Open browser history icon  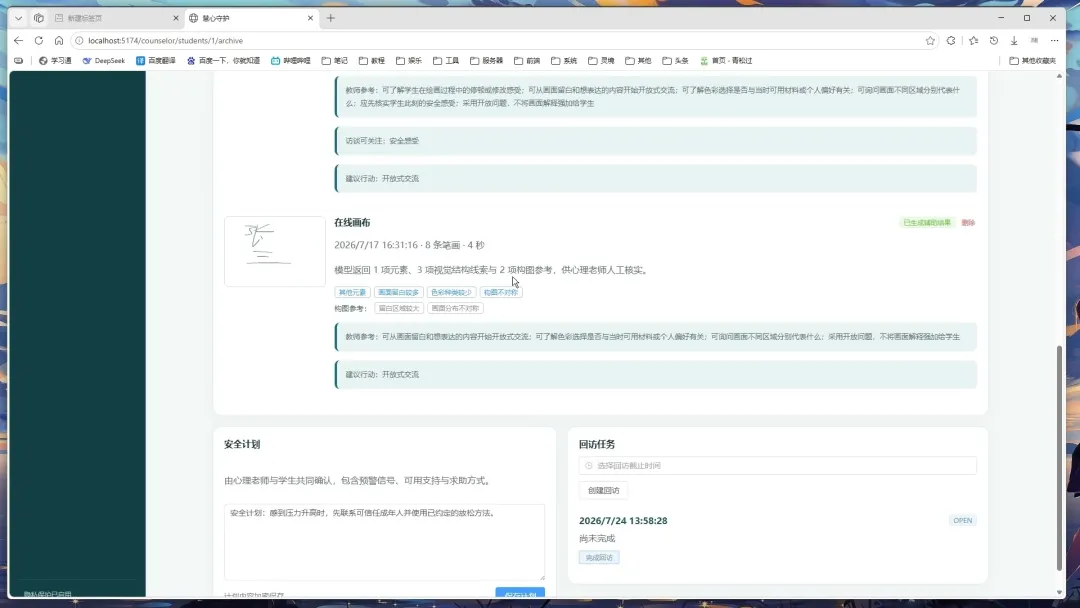coord(994,41)
